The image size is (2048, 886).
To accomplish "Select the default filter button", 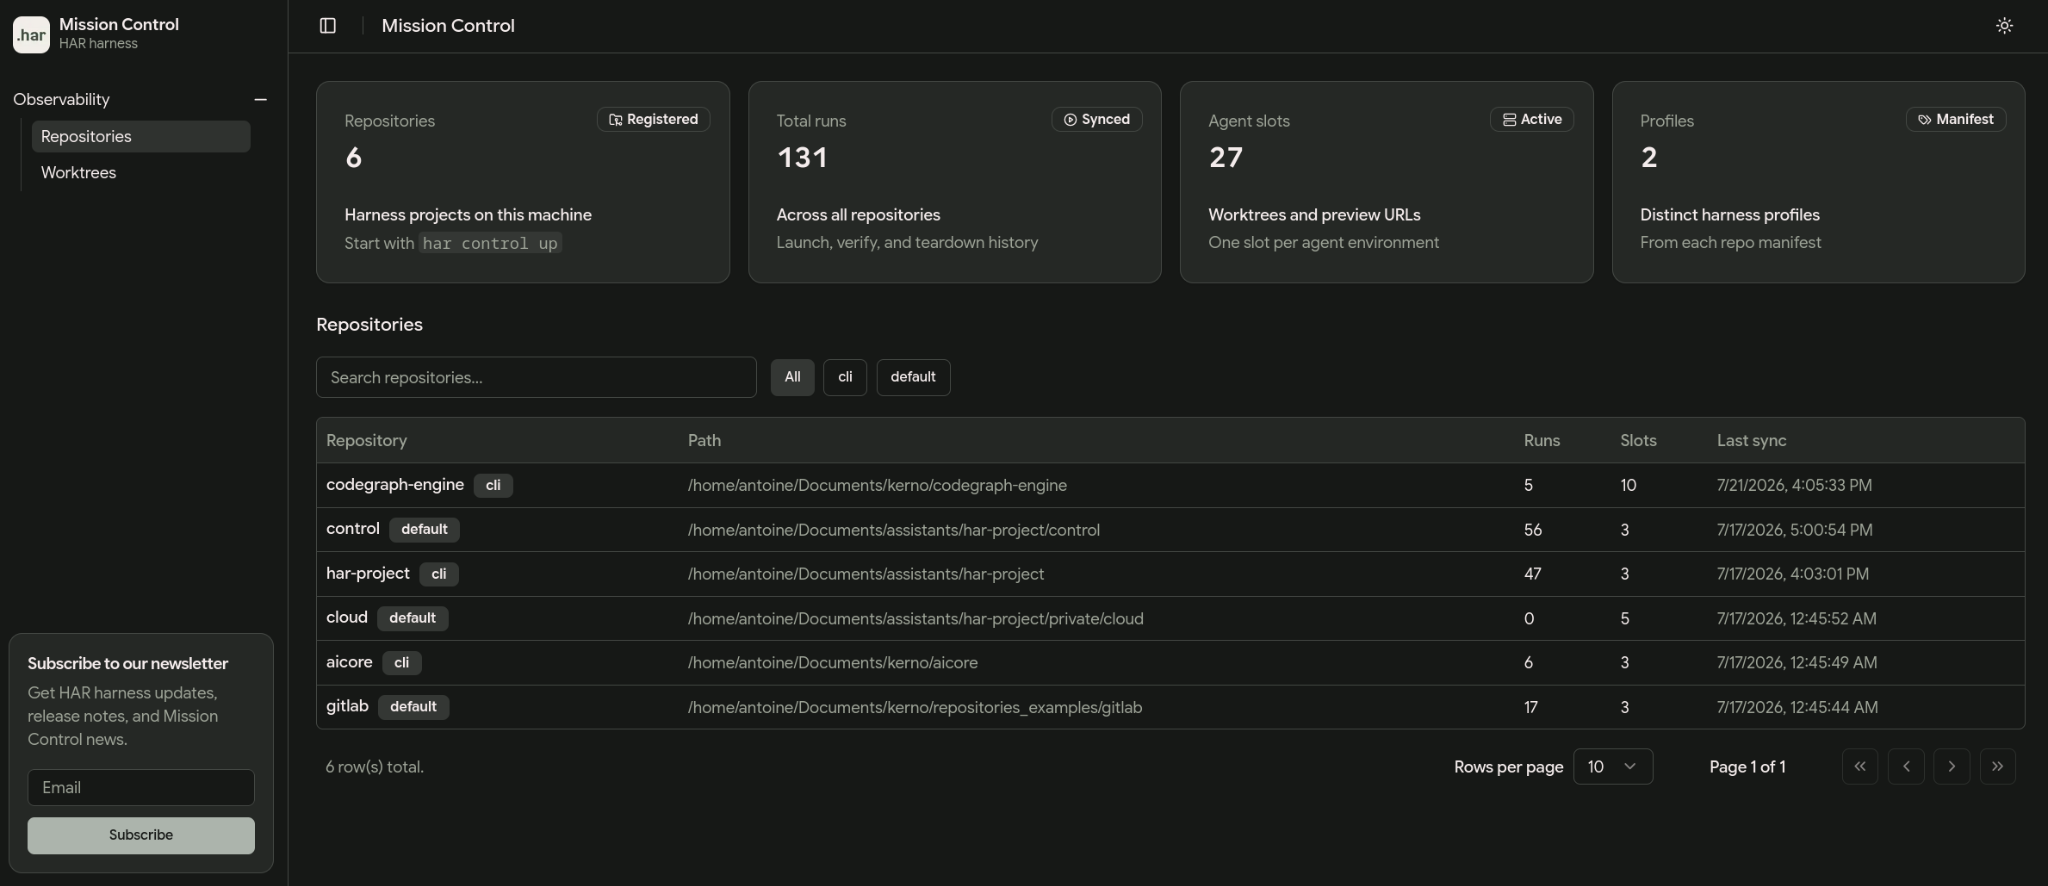I will [x=913, y=378].
